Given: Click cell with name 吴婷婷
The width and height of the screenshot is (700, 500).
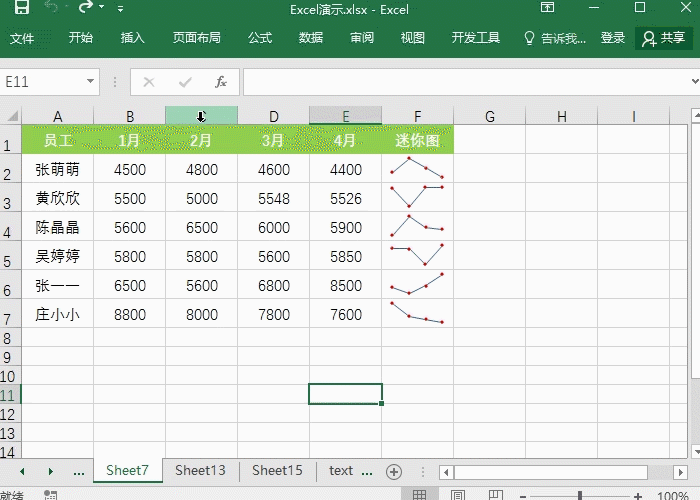Looking at the screenshot, I should coord(58,256).
